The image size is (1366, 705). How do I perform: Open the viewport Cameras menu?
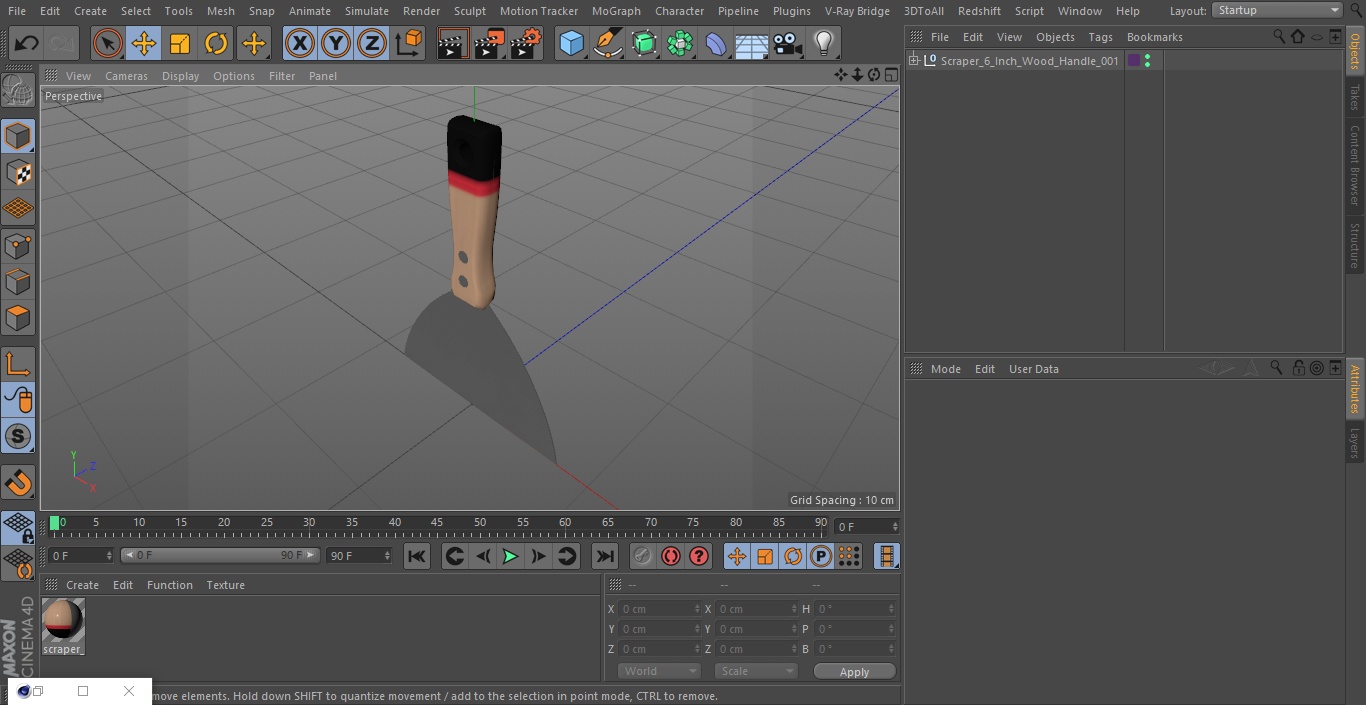[x=126, y=76]
